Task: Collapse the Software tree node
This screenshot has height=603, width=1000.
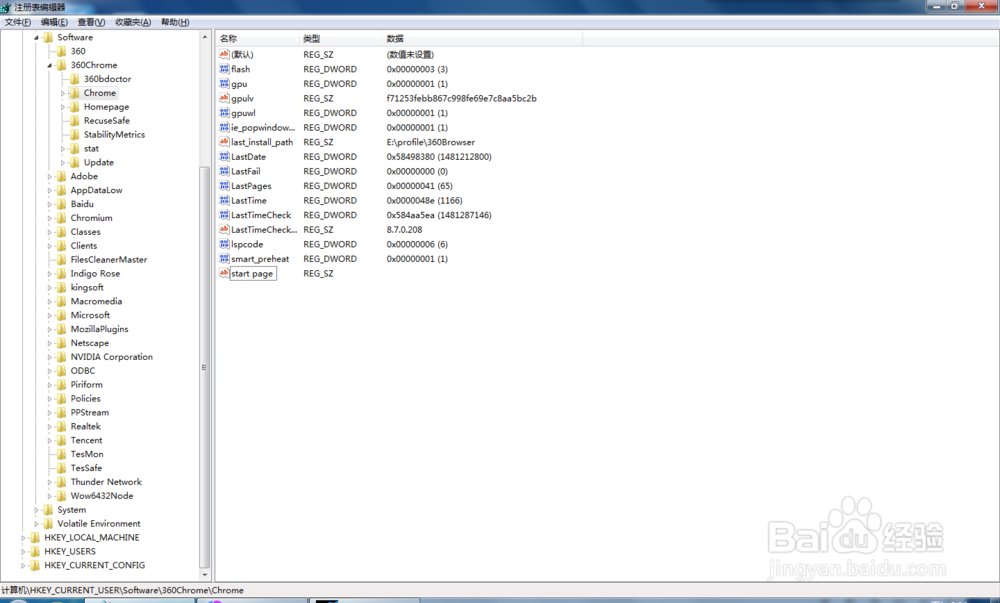Action: click(x=36, y=38)
